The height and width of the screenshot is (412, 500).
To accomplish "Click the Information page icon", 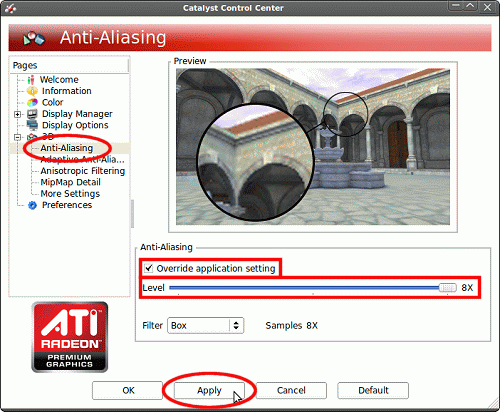I will 32,91.
